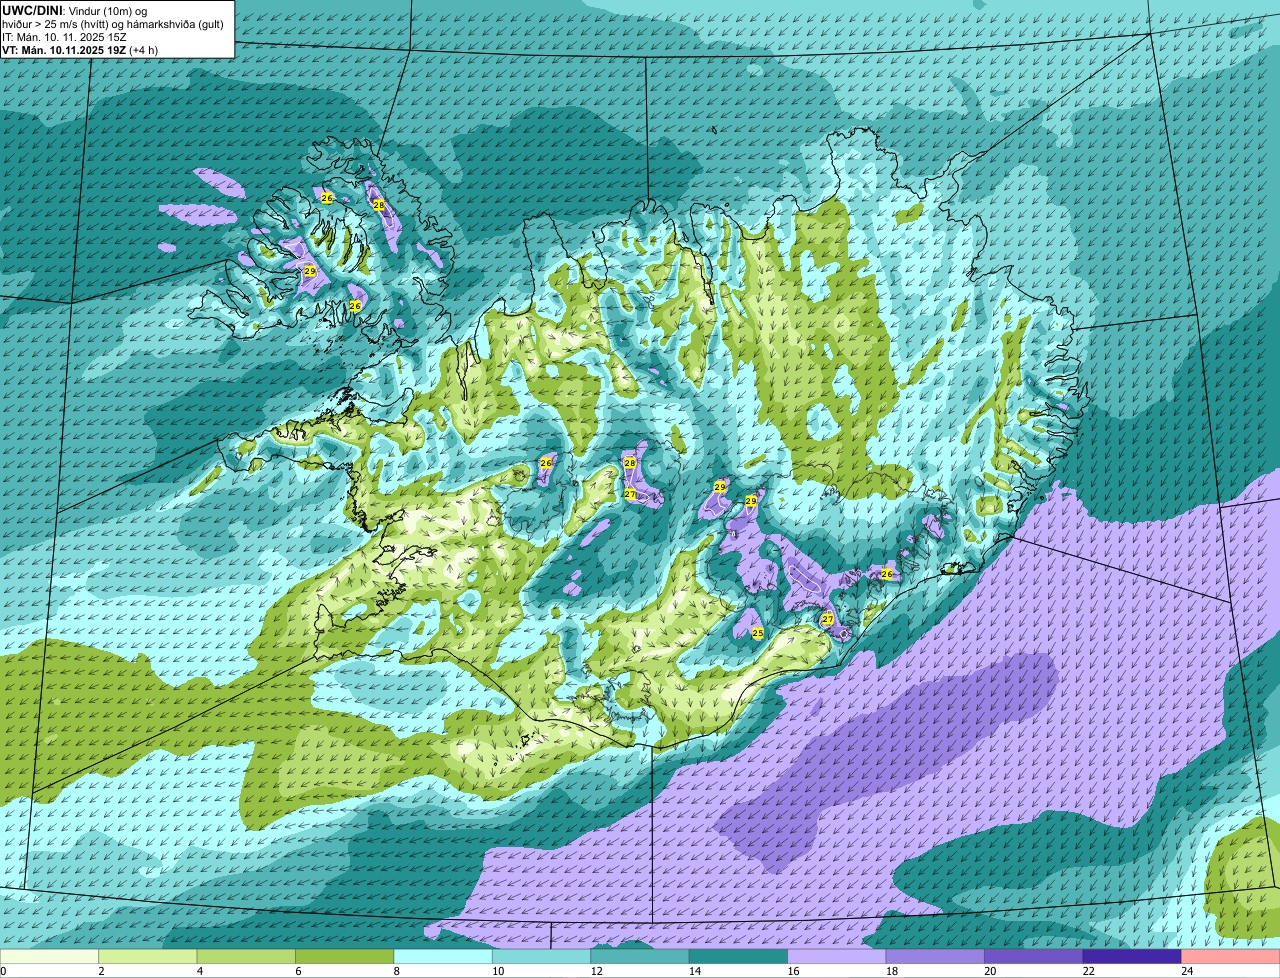Pick the 4–6 m/s green legend swatch
Image resolution: width=1280 pixels, height=978 pixels.
point(247,956)
